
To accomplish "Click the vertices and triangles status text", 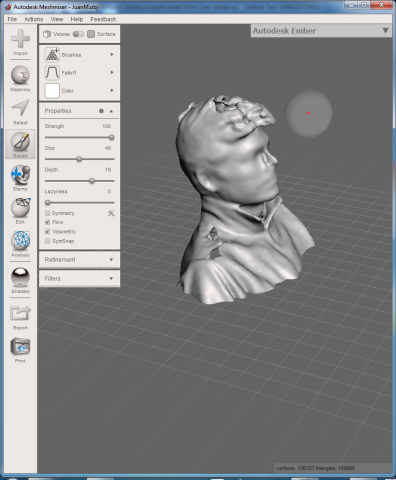I will [316, 468].
